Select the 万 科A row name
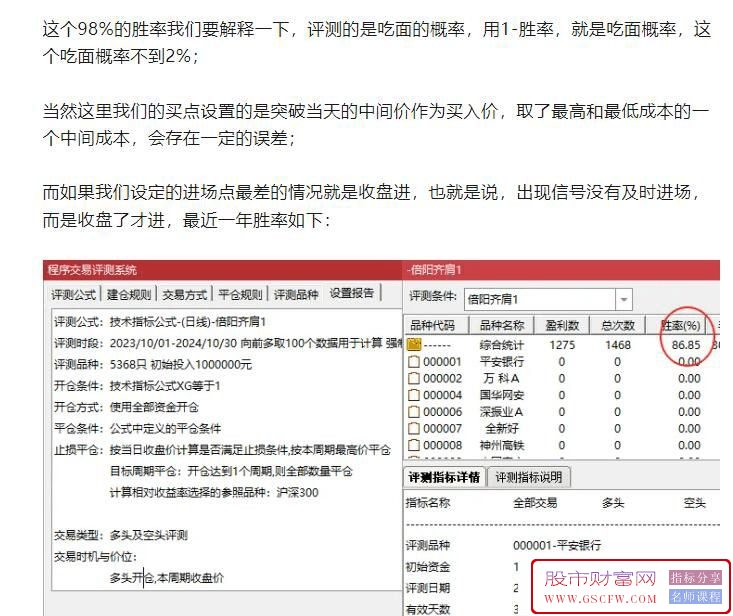The width and height of the screenshot is (733, 616). pyautogui.click(x=502, y=378)
